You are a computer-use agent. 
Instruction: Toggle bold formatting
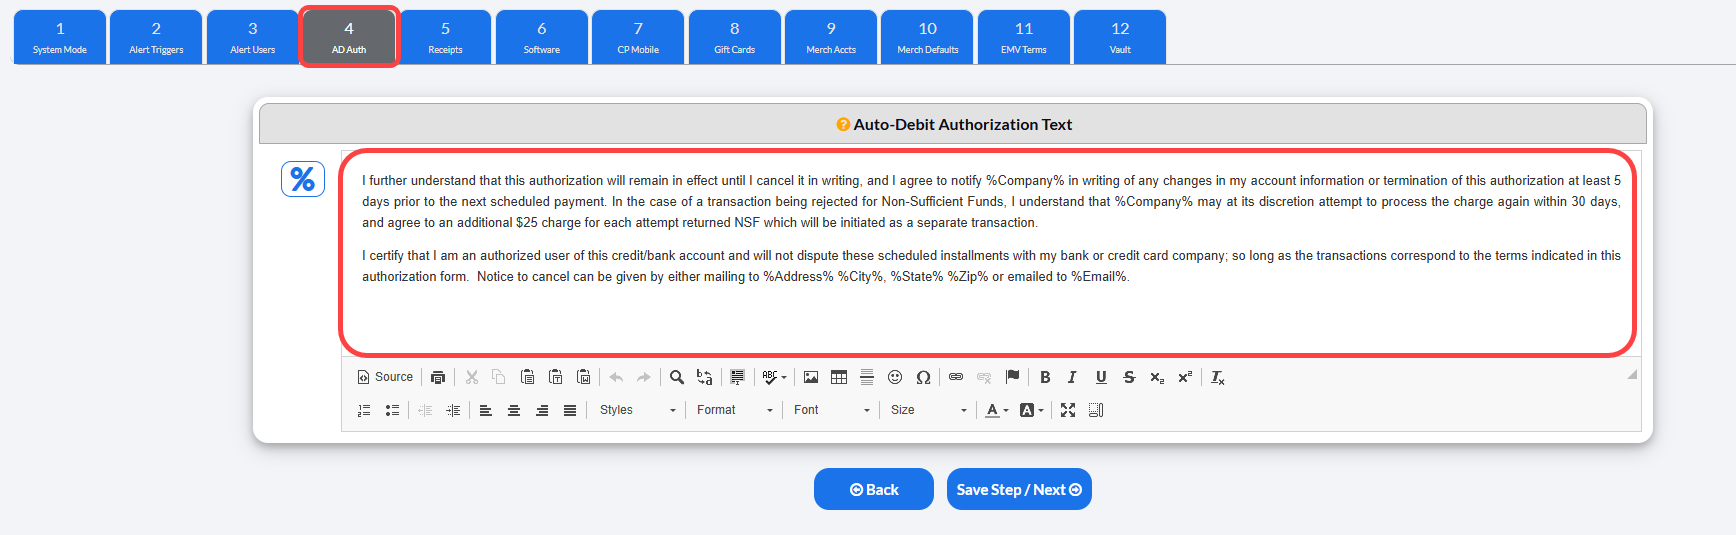coord(1045,377)
